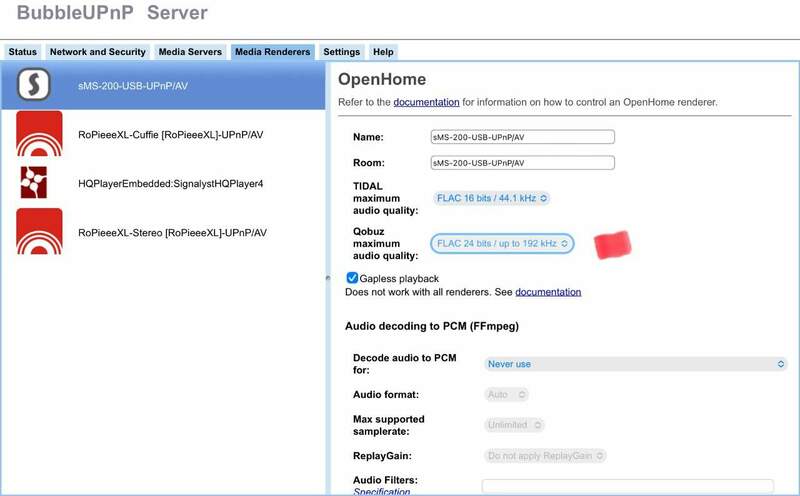This screenshot has width=800, height=496.
Task: Open Decode audio to PCM dropdown
Action: pos(635,364)
